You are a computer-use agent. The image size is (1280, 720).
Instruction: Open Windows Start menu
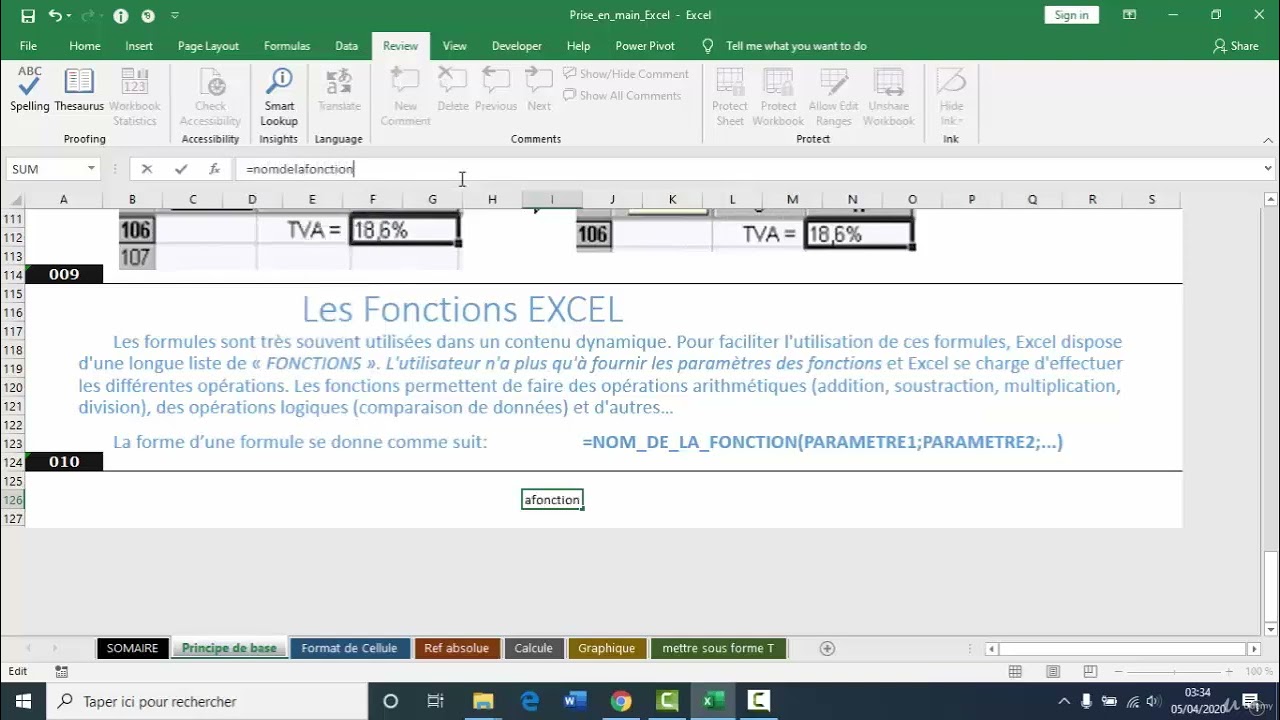pyautogui.click(x=23, y=701)
